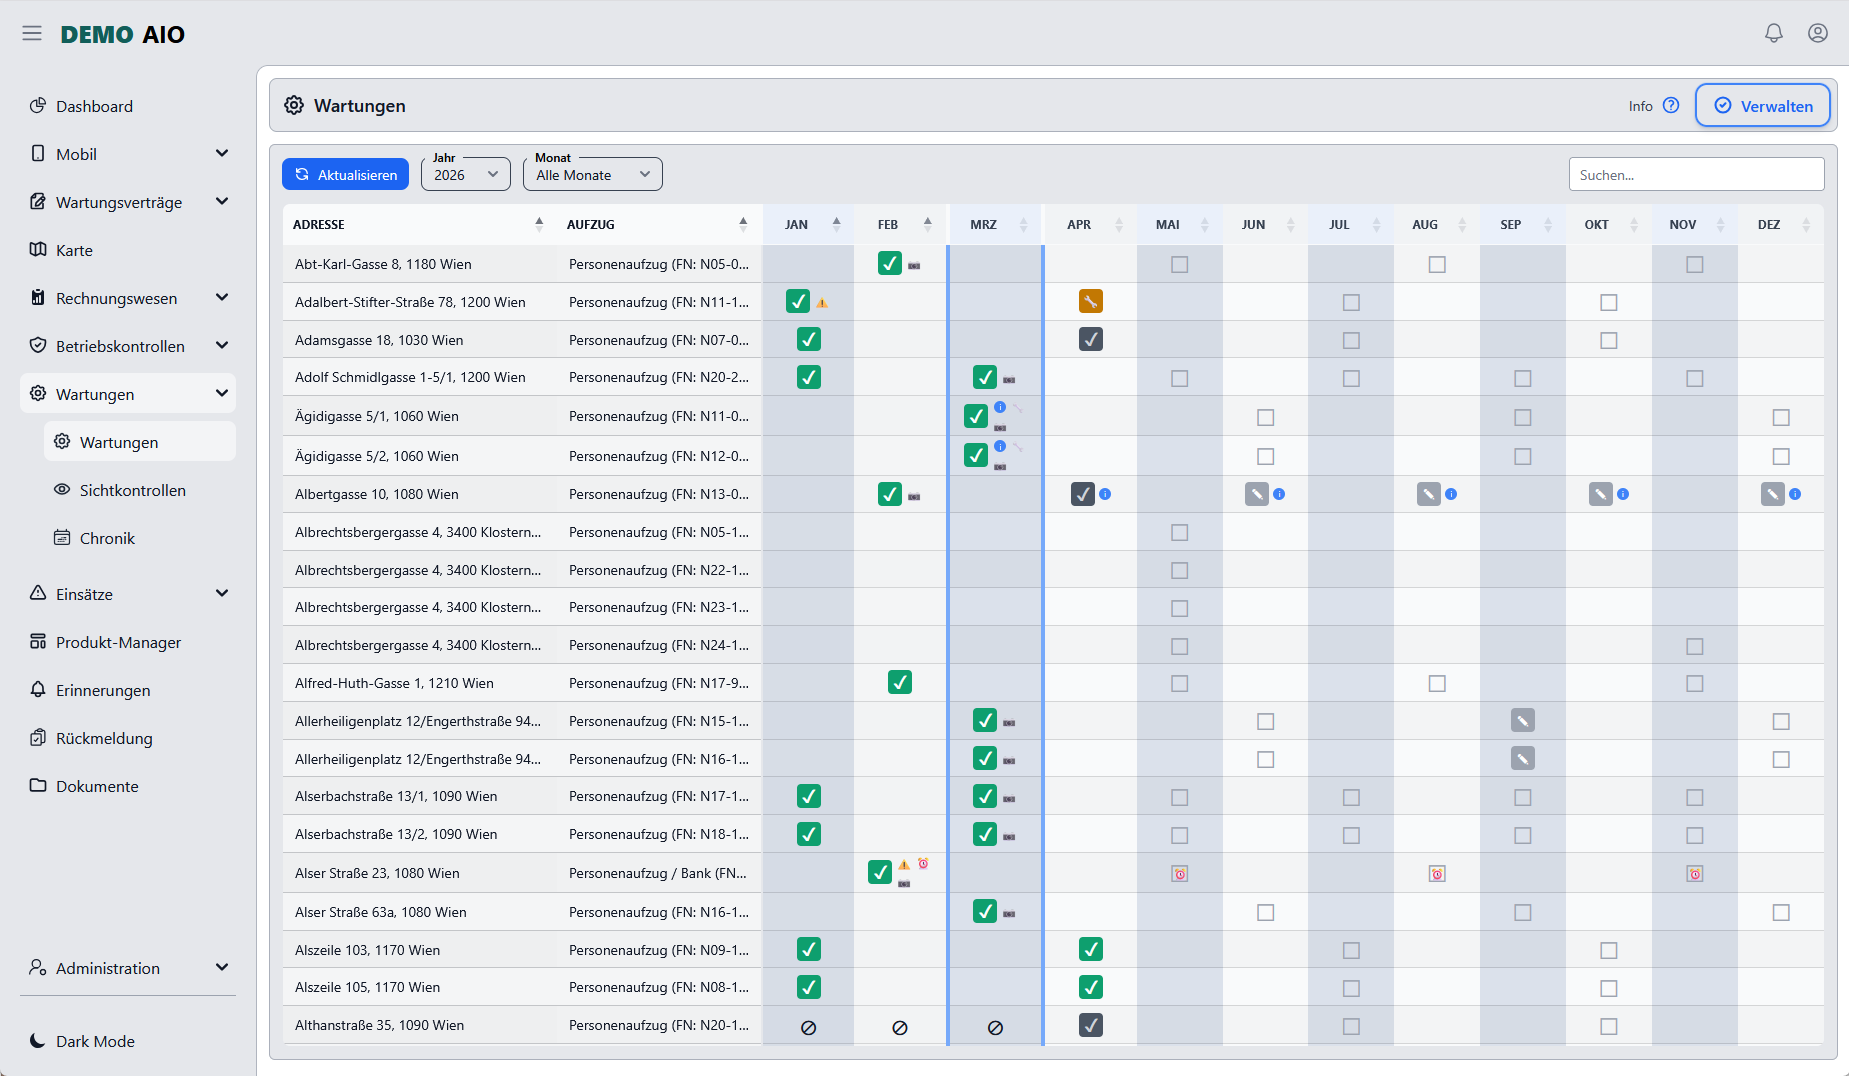
Task: Toggle May checkbox for Abt-Karl-Gasse 8
Action: pyautogui.click(x=1180, y=264)
